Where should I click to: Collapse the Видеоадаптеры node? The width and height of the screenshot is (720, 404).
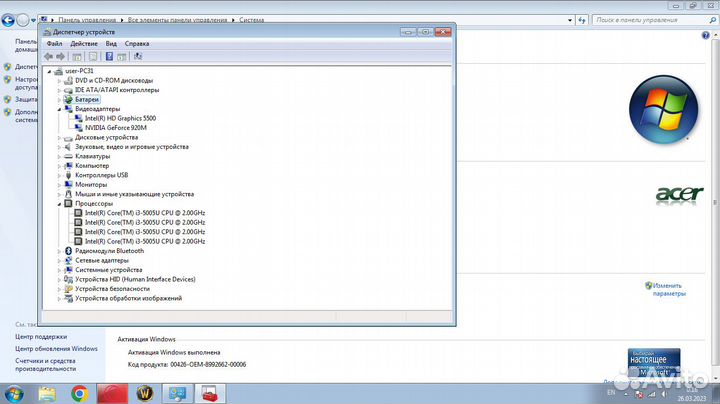(59, 109)
